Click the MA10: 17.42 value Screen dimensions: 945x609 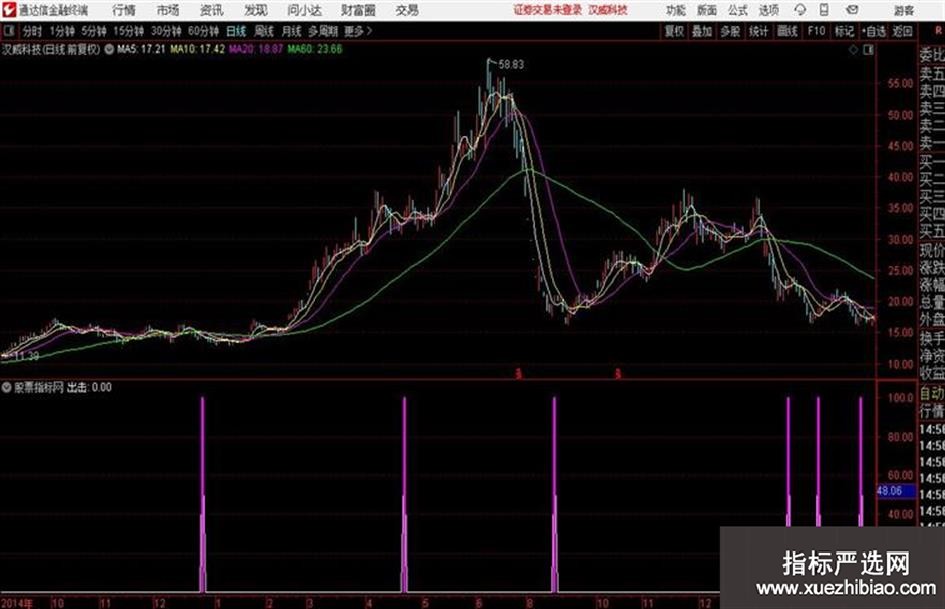(198, 49)
